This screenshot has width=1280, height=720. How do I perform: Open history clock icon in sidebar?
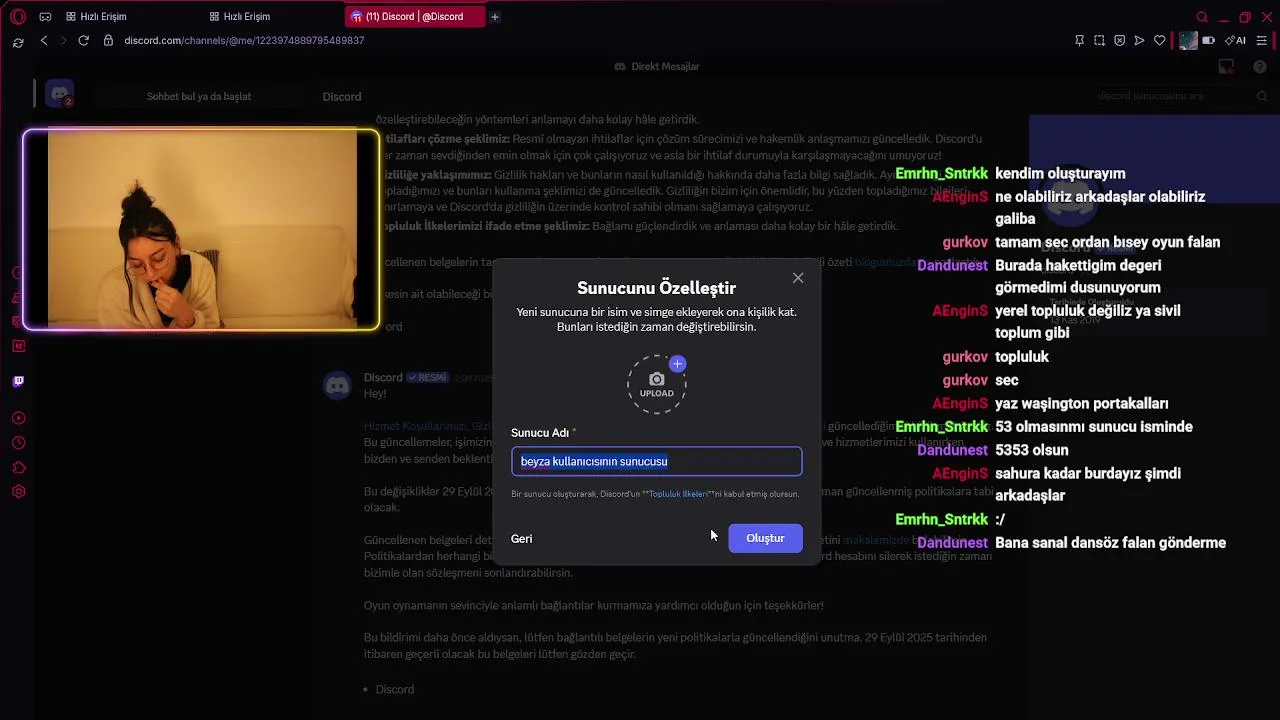tap(18, 443)
